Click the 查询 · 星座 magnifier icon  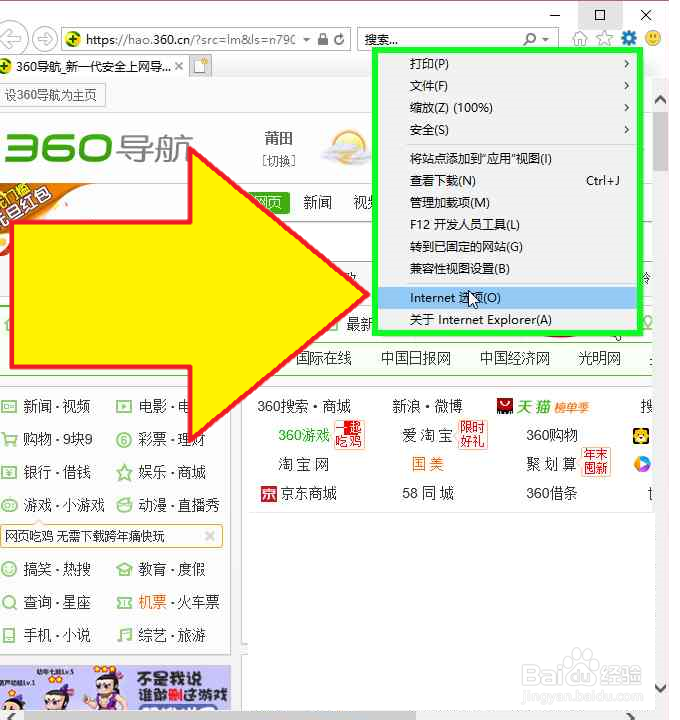click(x=9, y=602)
